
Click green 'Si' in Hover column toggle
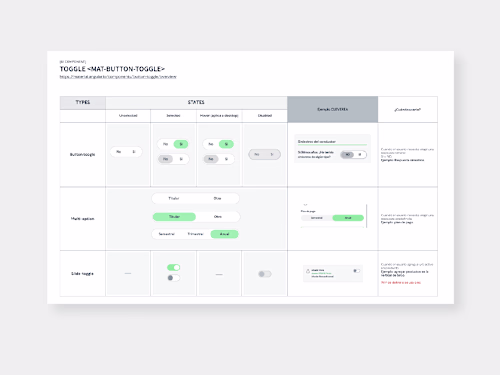click(x=226, y=144)
